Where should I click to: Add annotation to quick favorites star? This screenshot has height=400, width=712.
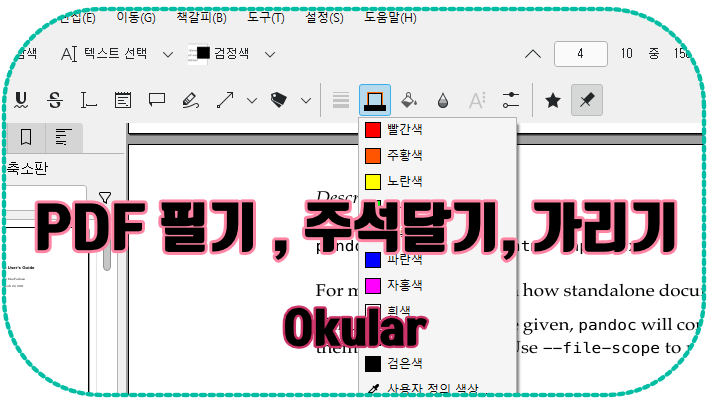coord(553,100)
